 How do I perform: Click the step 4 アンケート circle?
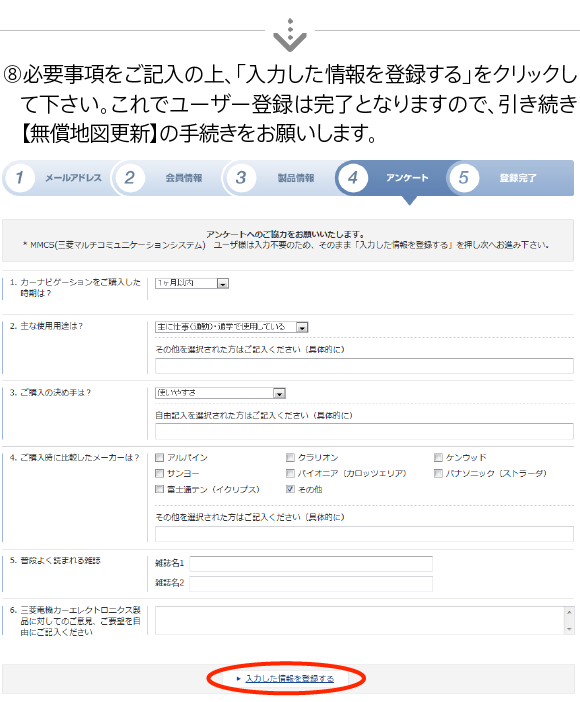[353, 178]
